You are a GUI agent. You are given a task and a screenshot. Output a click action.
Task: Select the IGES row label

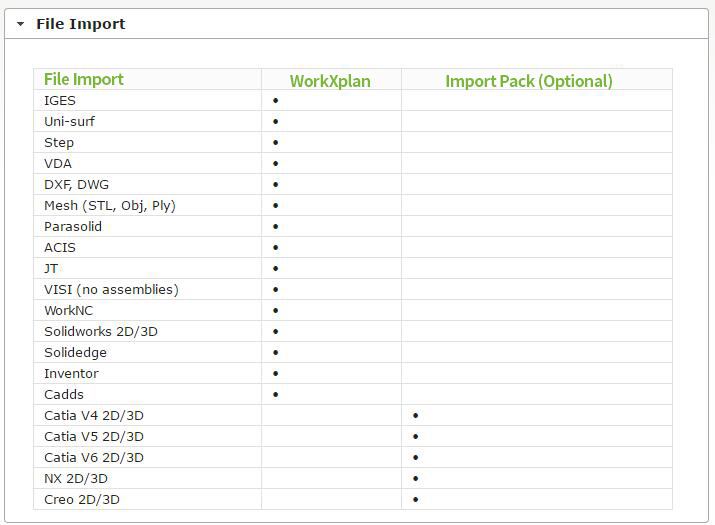[60, 100]
